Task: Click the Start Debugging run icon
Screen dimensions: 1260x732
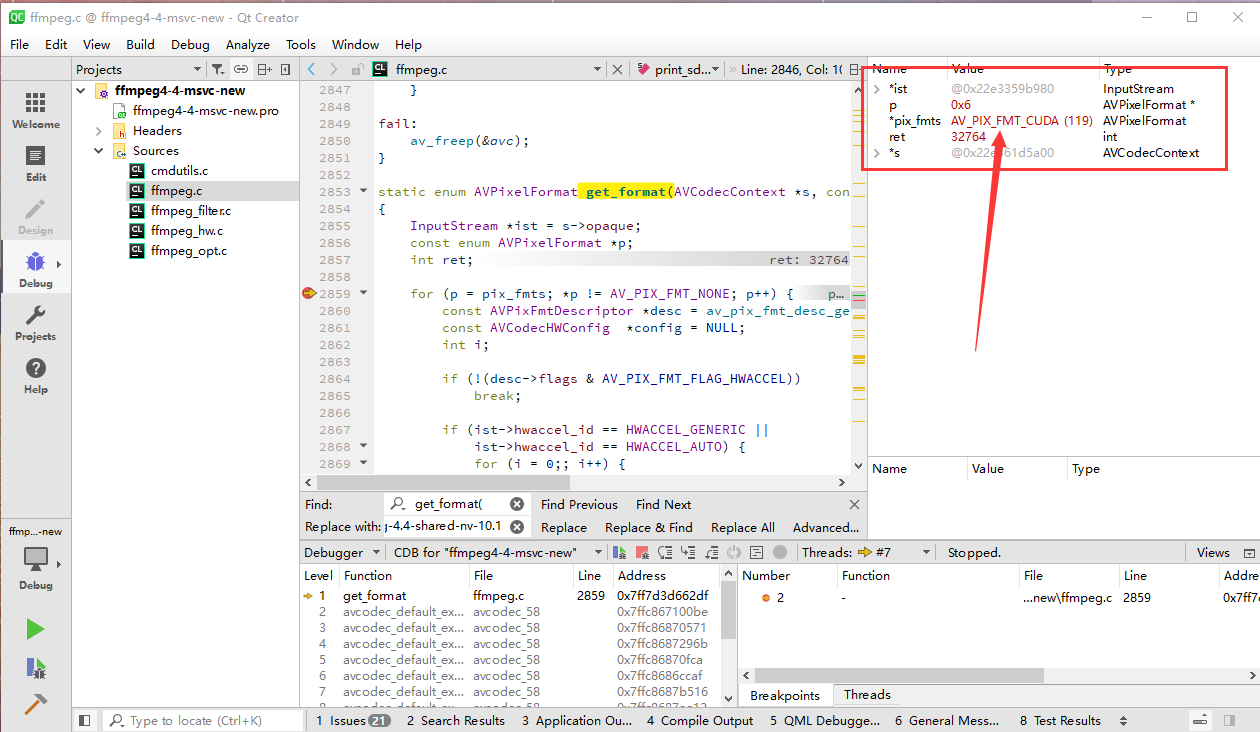Action: click(x=35, y=667)
